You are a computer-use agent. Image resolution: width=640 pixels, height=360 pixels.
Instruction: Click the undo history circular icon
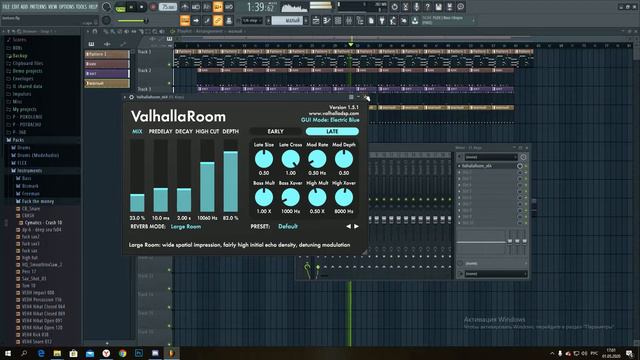click(394, 7)
